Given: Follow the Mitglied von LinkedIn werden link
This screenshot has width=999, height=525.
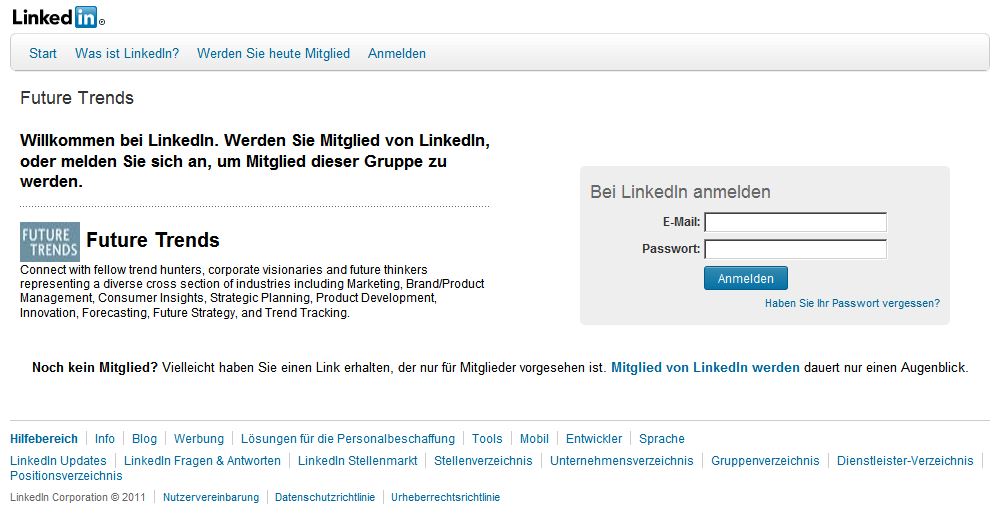Looking at the screenshot, I should 705,368.
